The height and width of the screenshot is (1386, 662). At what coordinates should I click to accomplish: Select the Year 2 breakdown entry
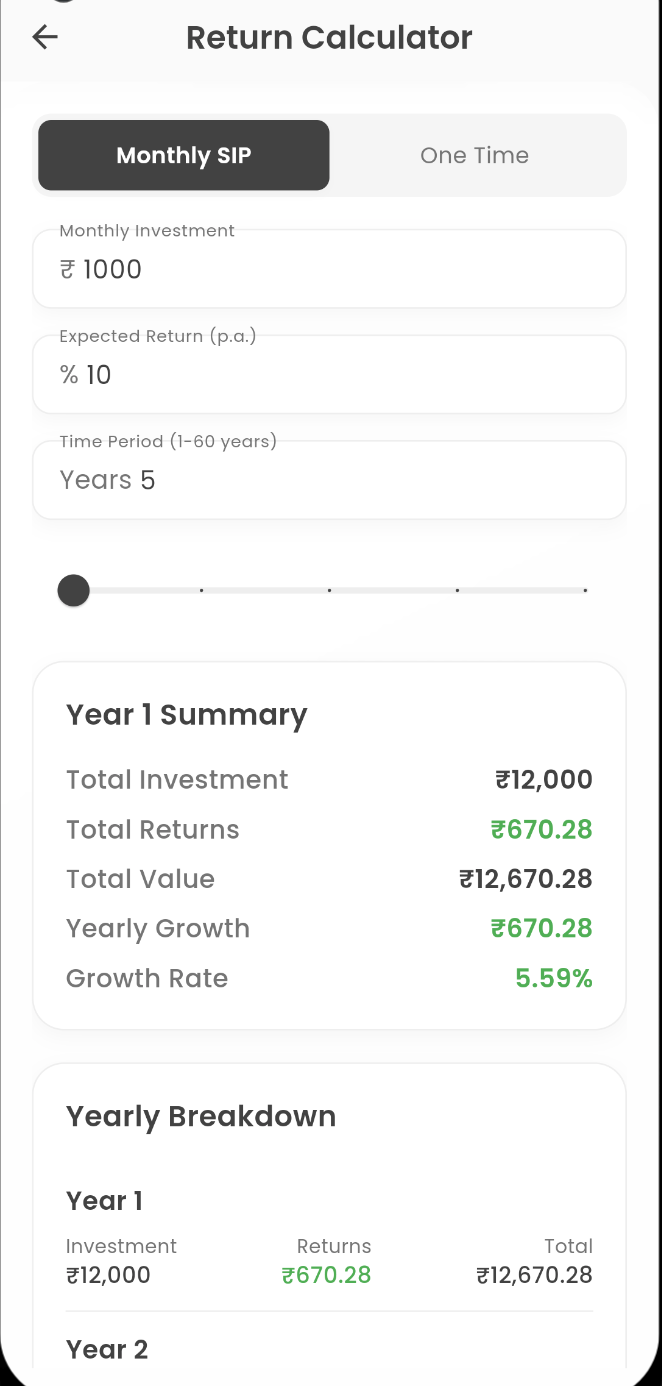pyautogui.click(x=107, y=1349)
